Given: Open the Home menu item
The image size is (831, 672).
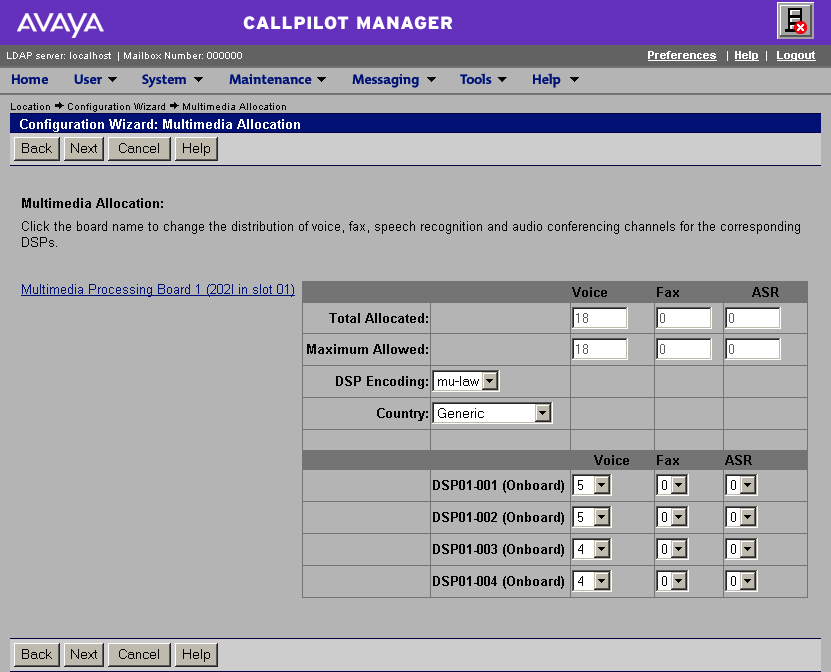Looking at the screenshot, I should (x=30, y=79).
